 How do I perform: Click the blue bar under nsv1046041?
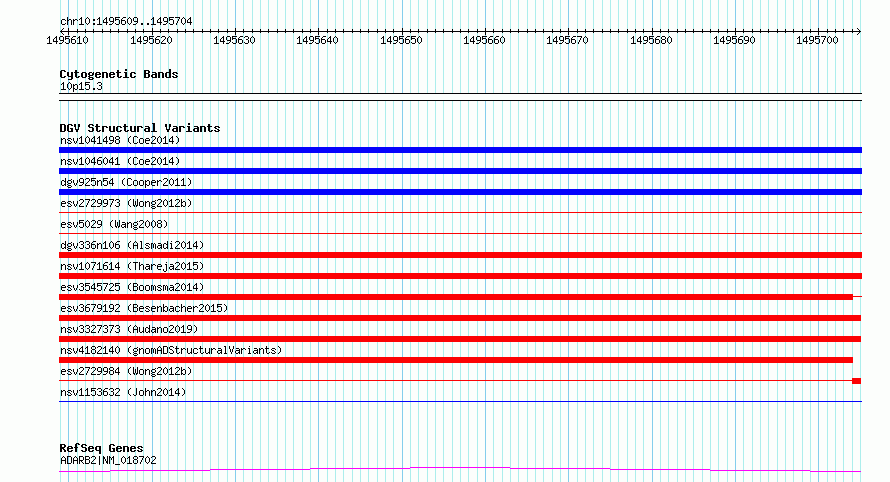coord(460,171)
